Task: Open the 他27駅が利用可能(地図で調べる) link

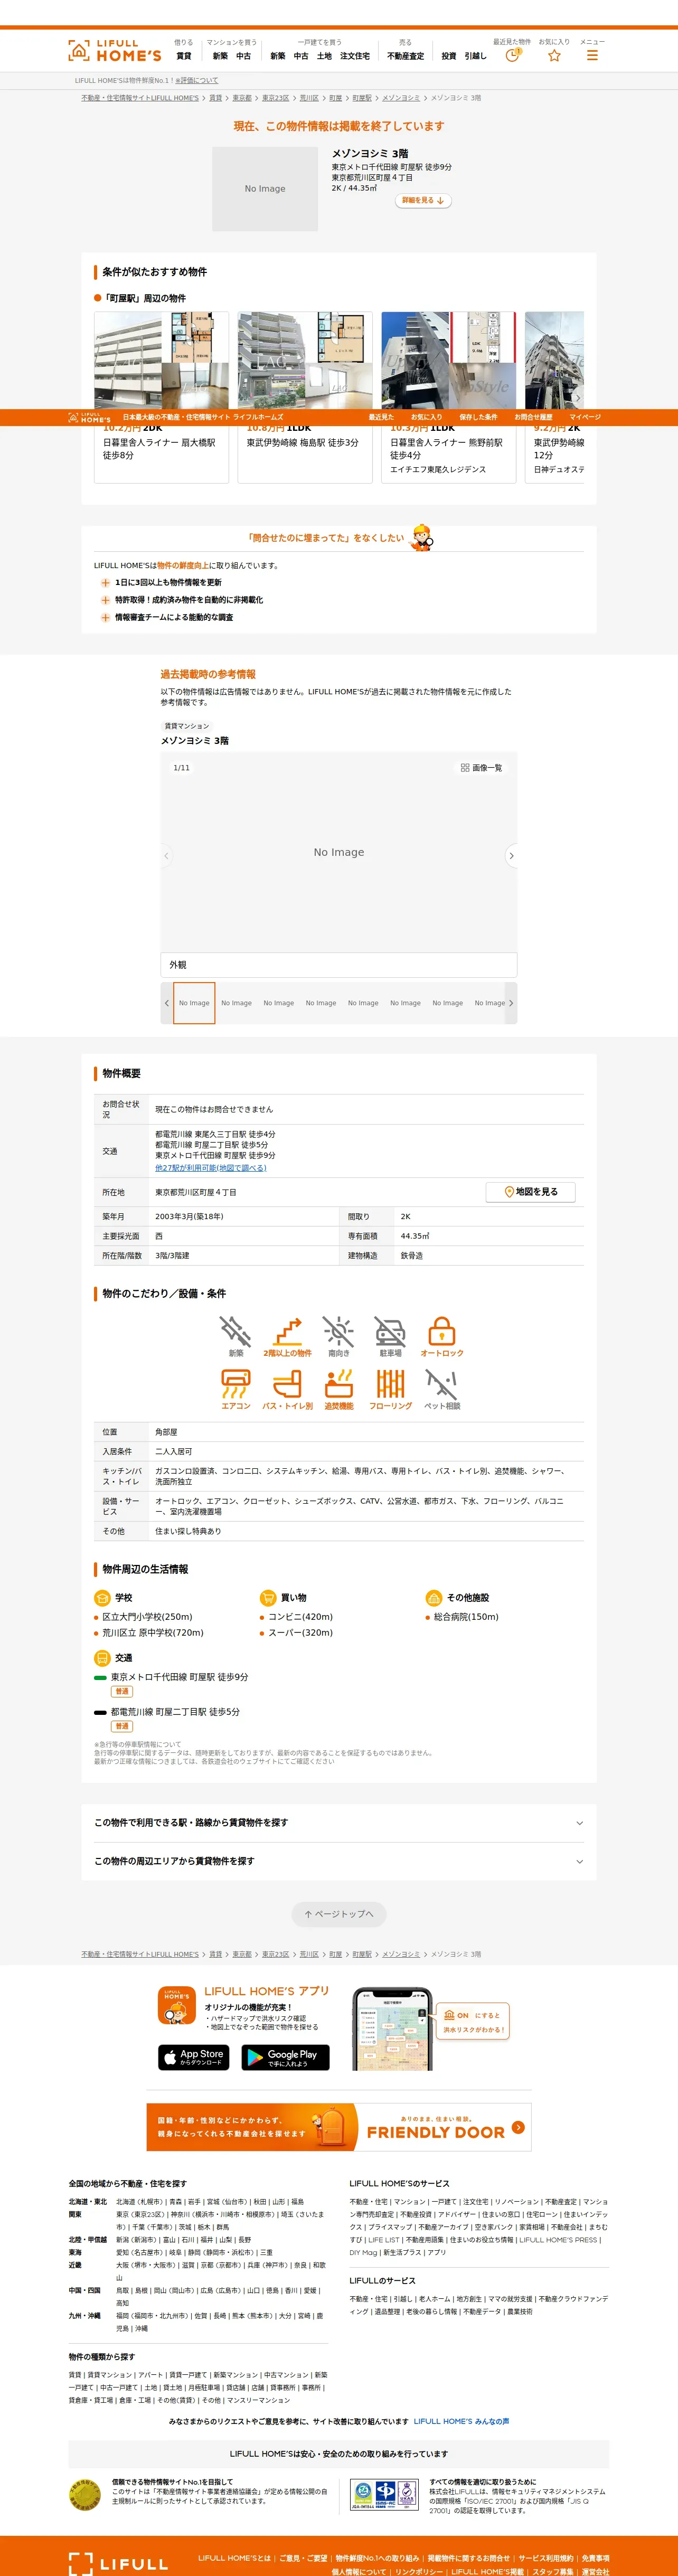Action: 211,1168
